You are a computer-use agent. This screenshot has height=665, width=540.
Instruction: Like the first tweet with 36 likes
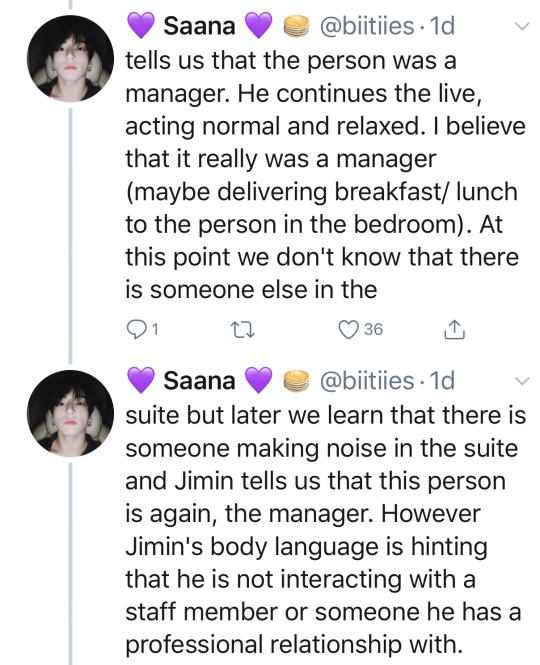pos(348,330)
